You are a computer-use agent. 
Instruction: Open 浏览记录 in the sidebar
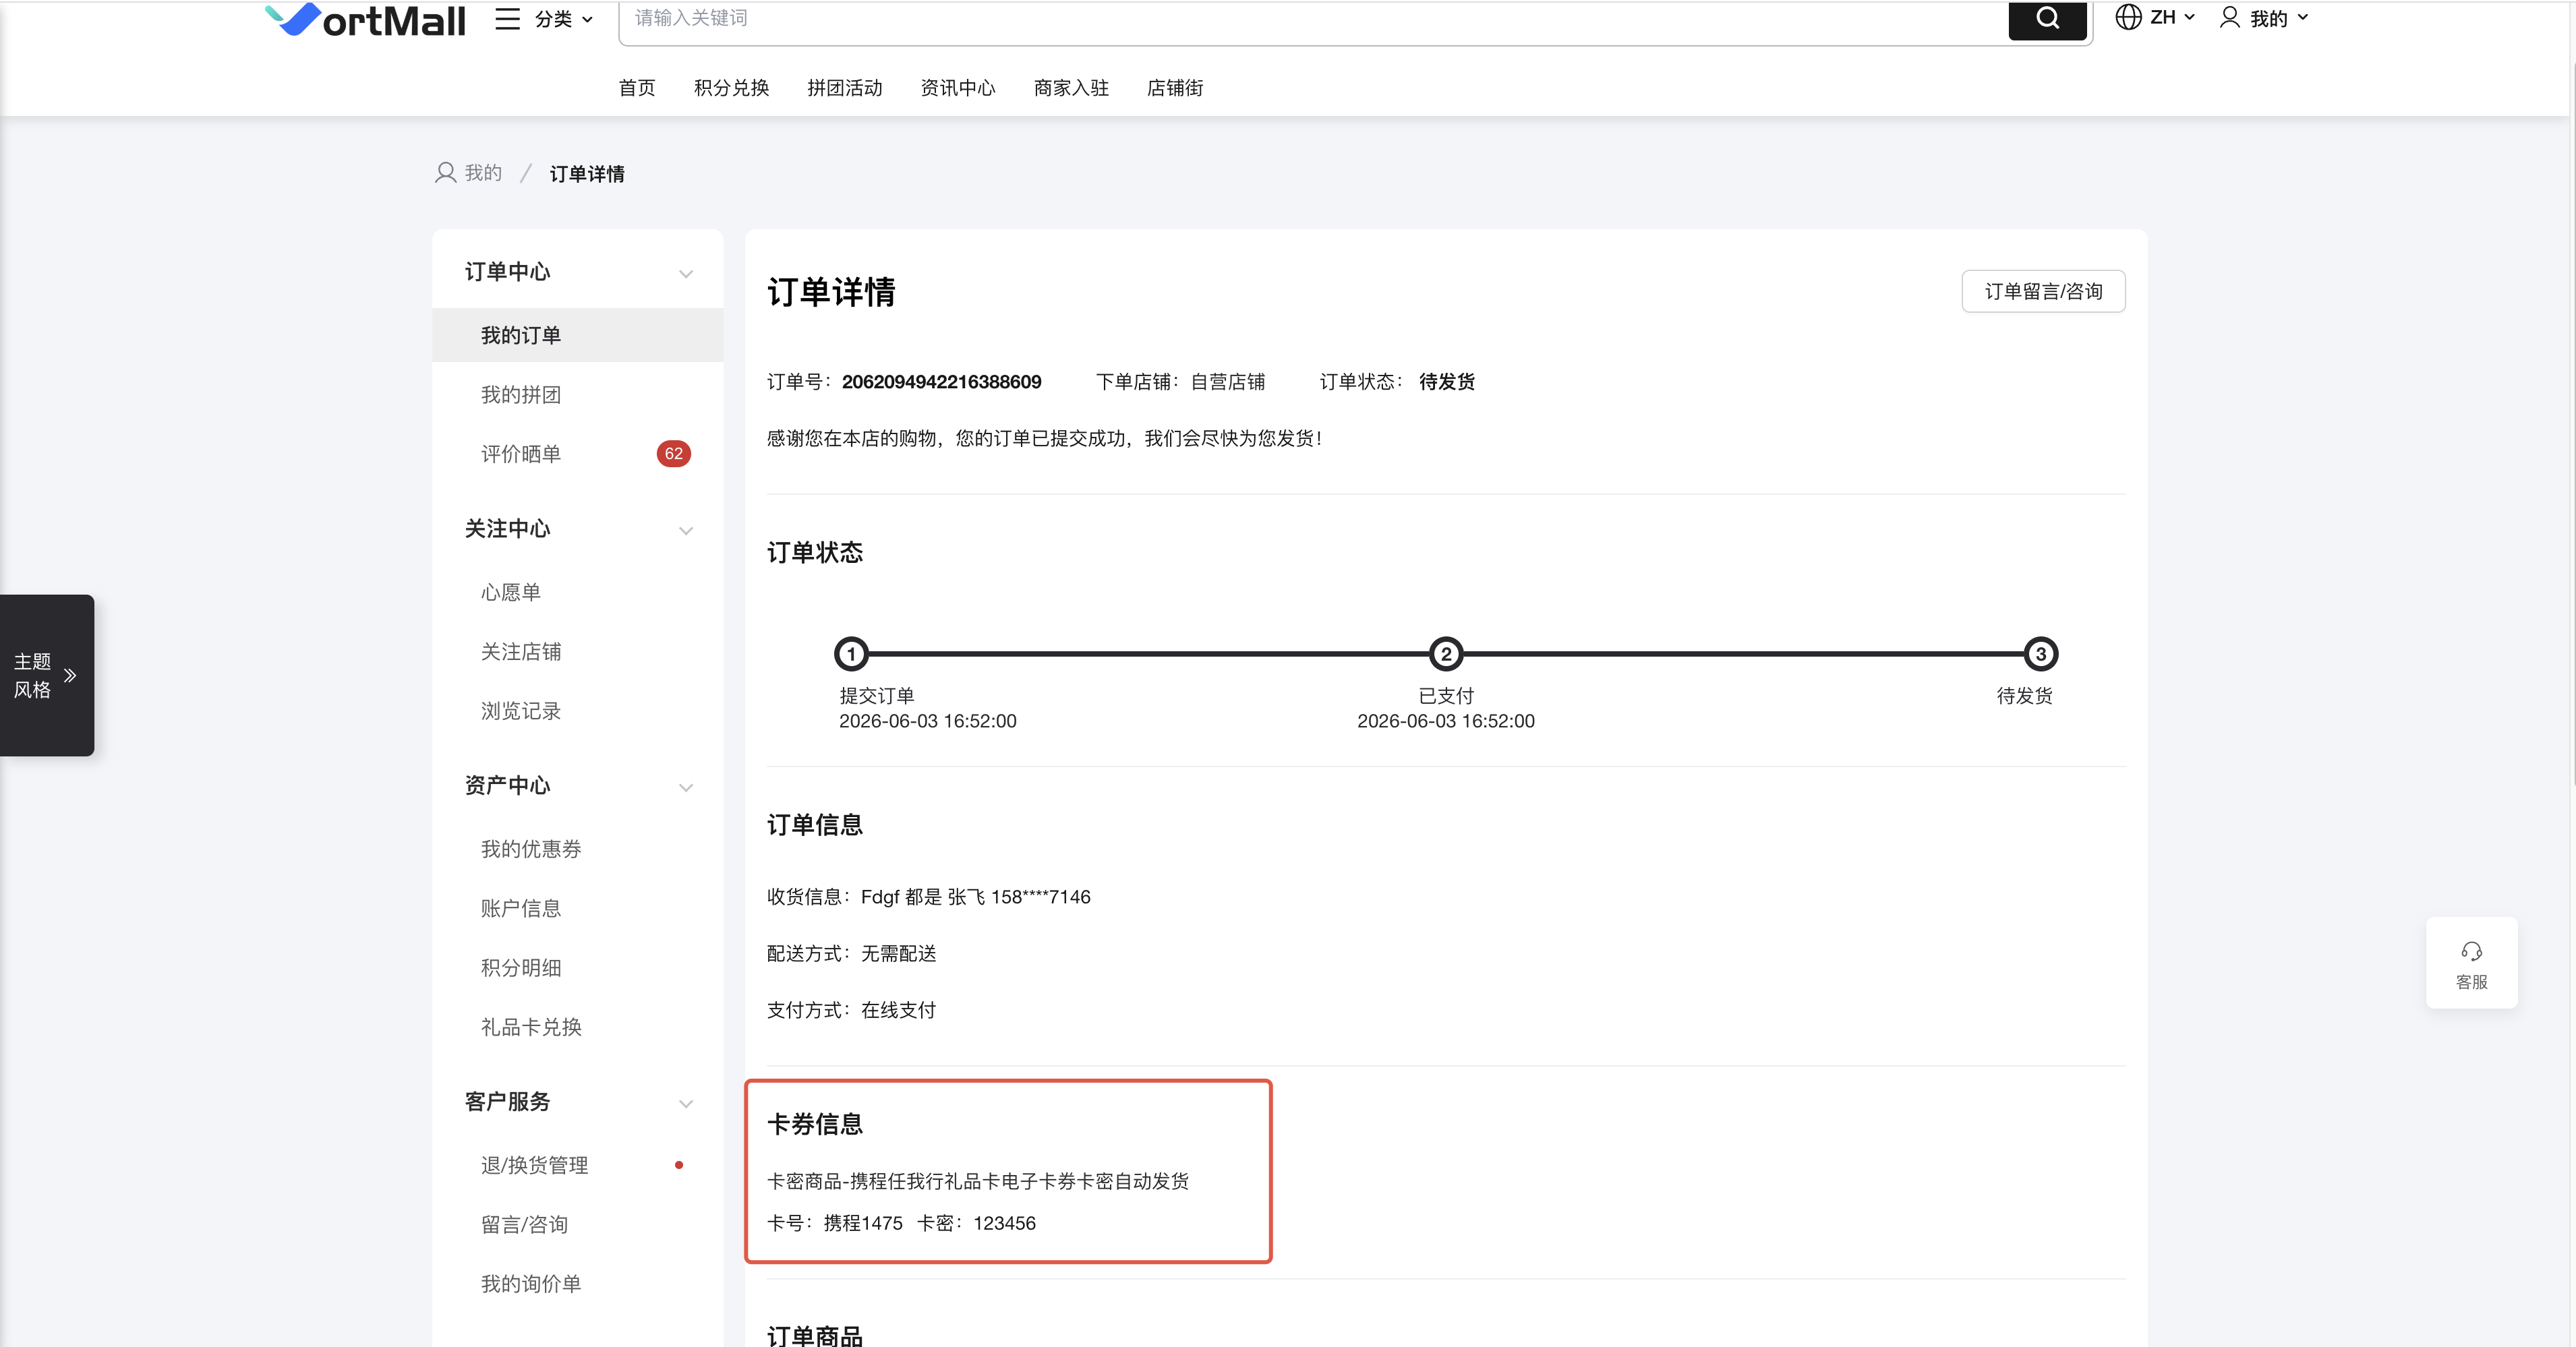click(521, 711)
